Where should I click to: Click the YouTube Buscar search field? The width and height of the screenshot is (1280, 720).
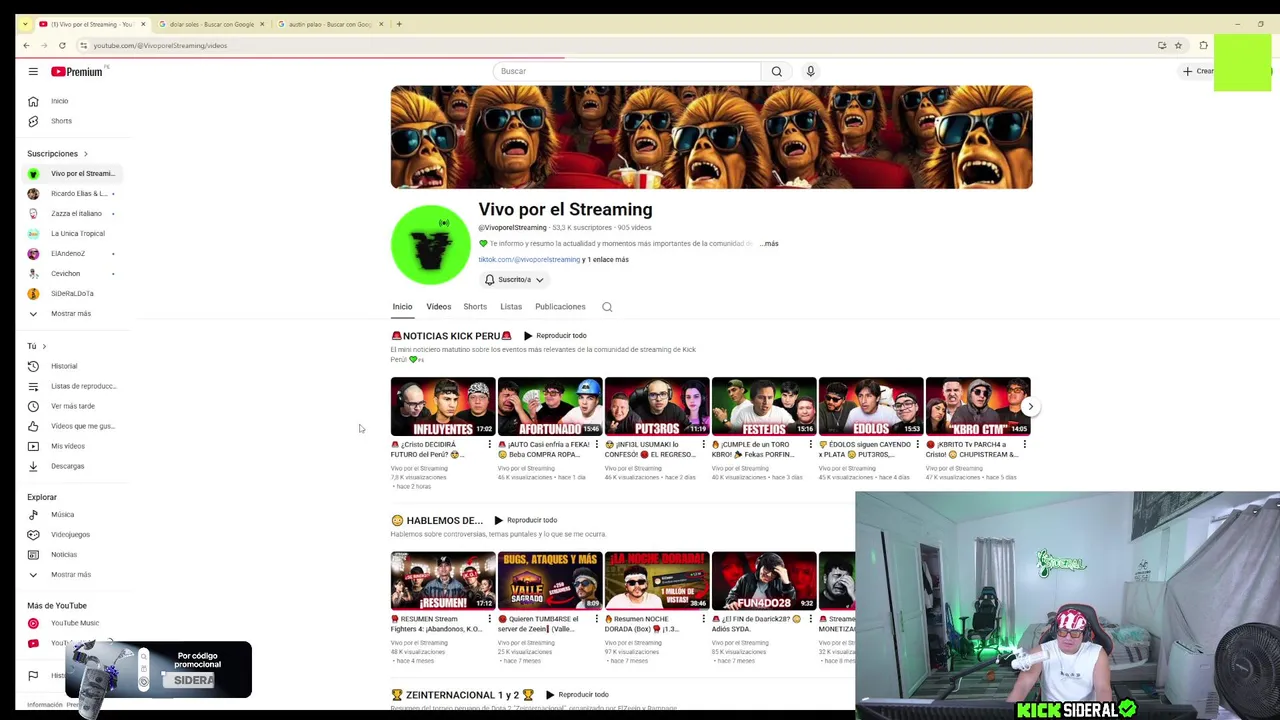[x=627, y=71]
